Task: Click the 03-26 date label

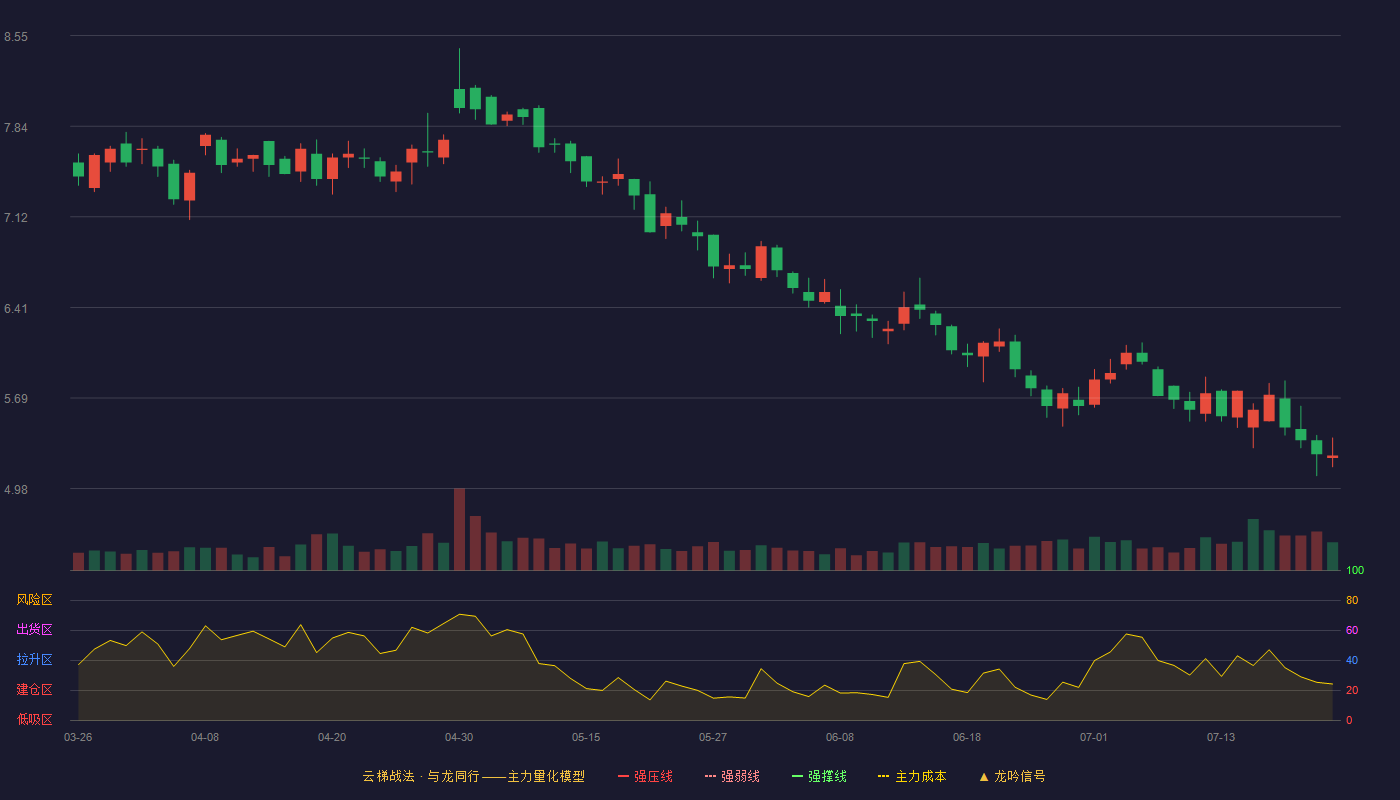Action: 78,737
